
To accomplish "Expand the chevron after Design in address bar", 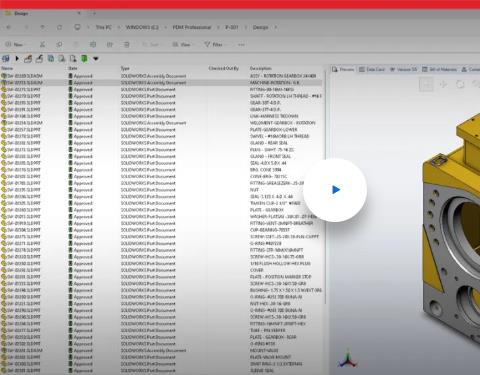I will [x=276, y=27].
